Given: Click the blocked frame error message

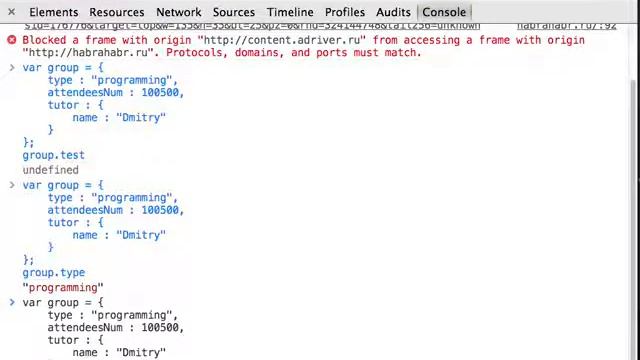Looking at the screenshot, I should point(304,46).
